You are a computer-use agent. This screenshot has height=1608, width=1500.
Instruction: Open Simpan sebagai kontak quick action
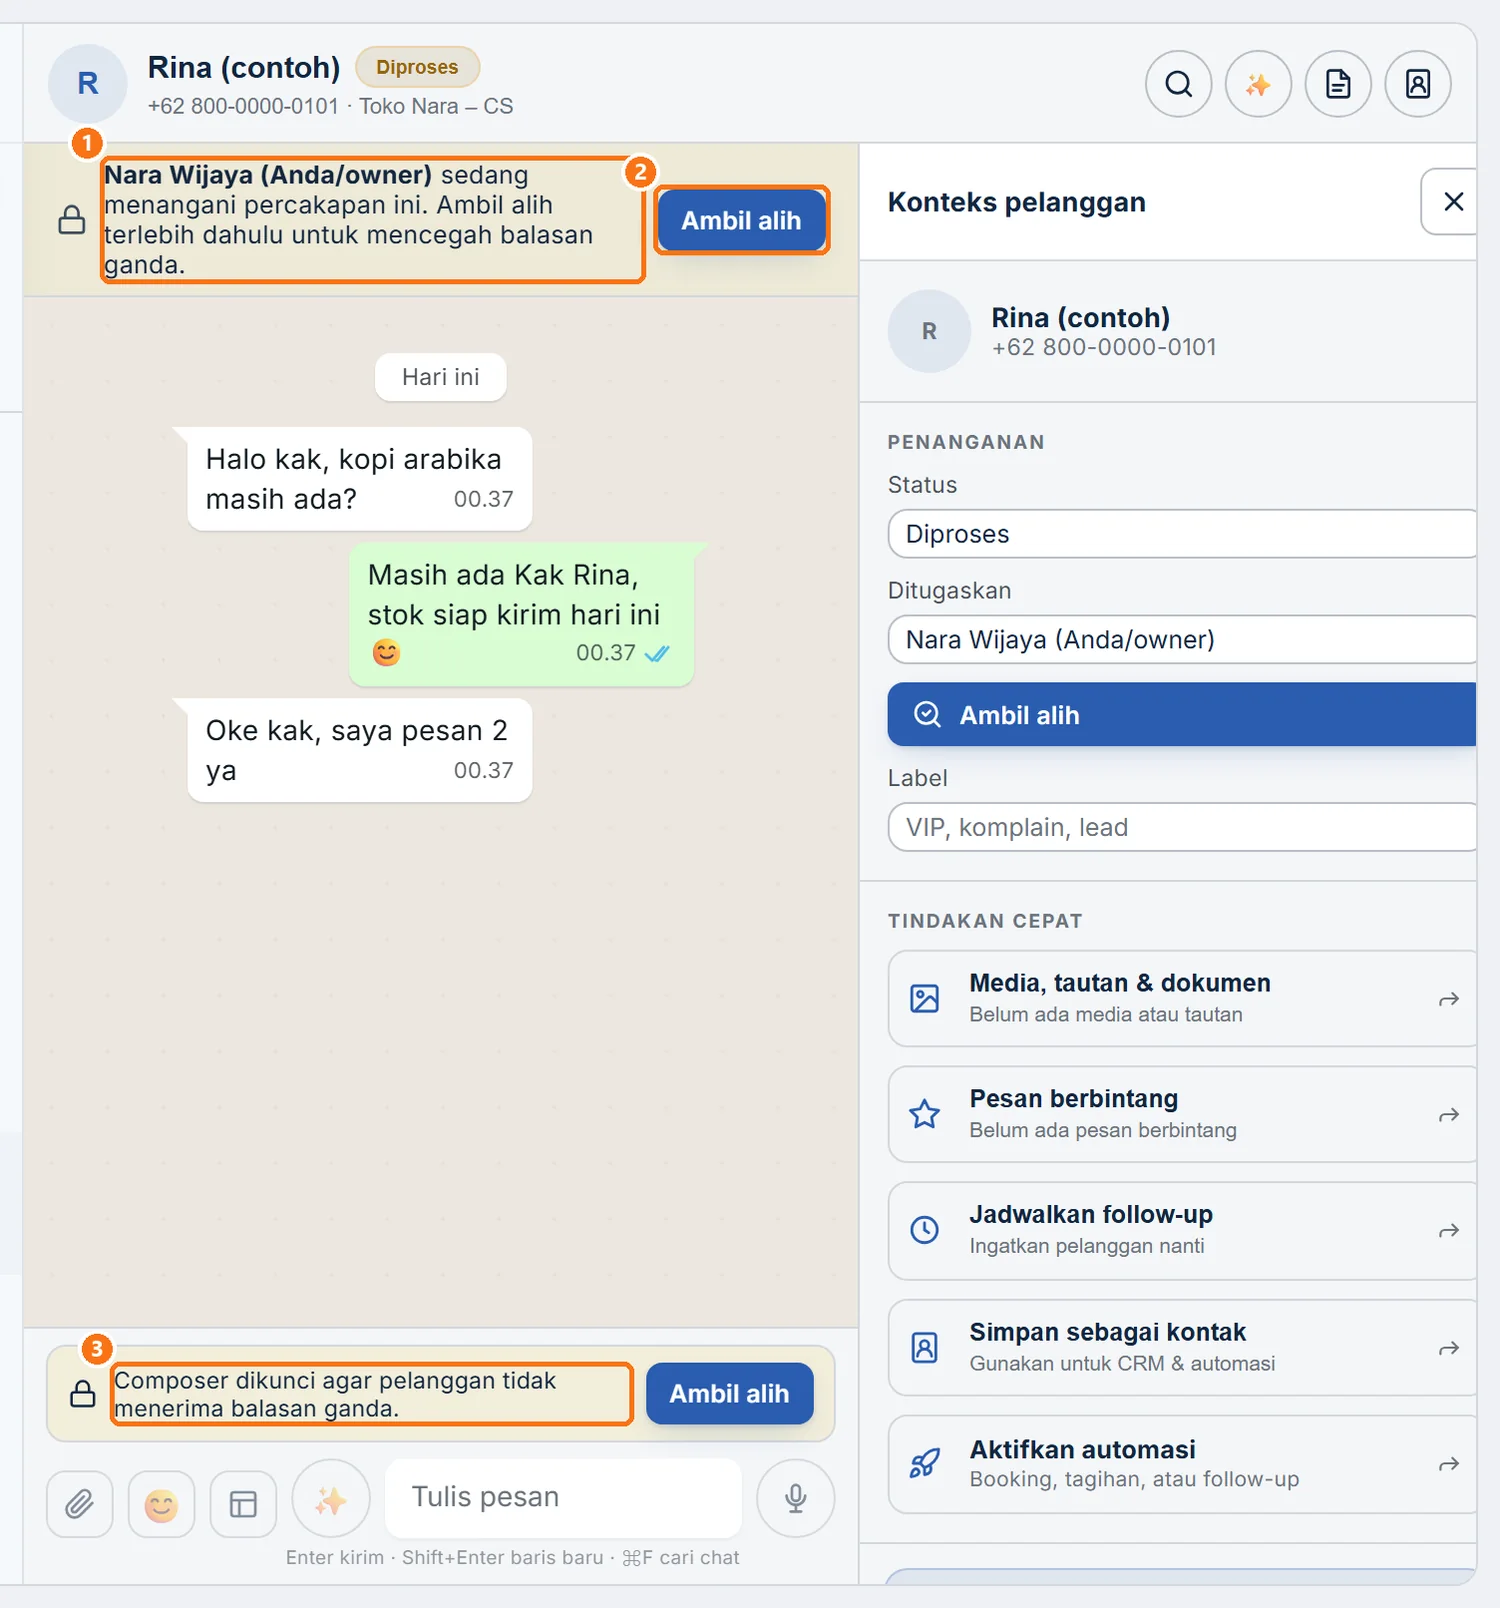(1182, 1348)
